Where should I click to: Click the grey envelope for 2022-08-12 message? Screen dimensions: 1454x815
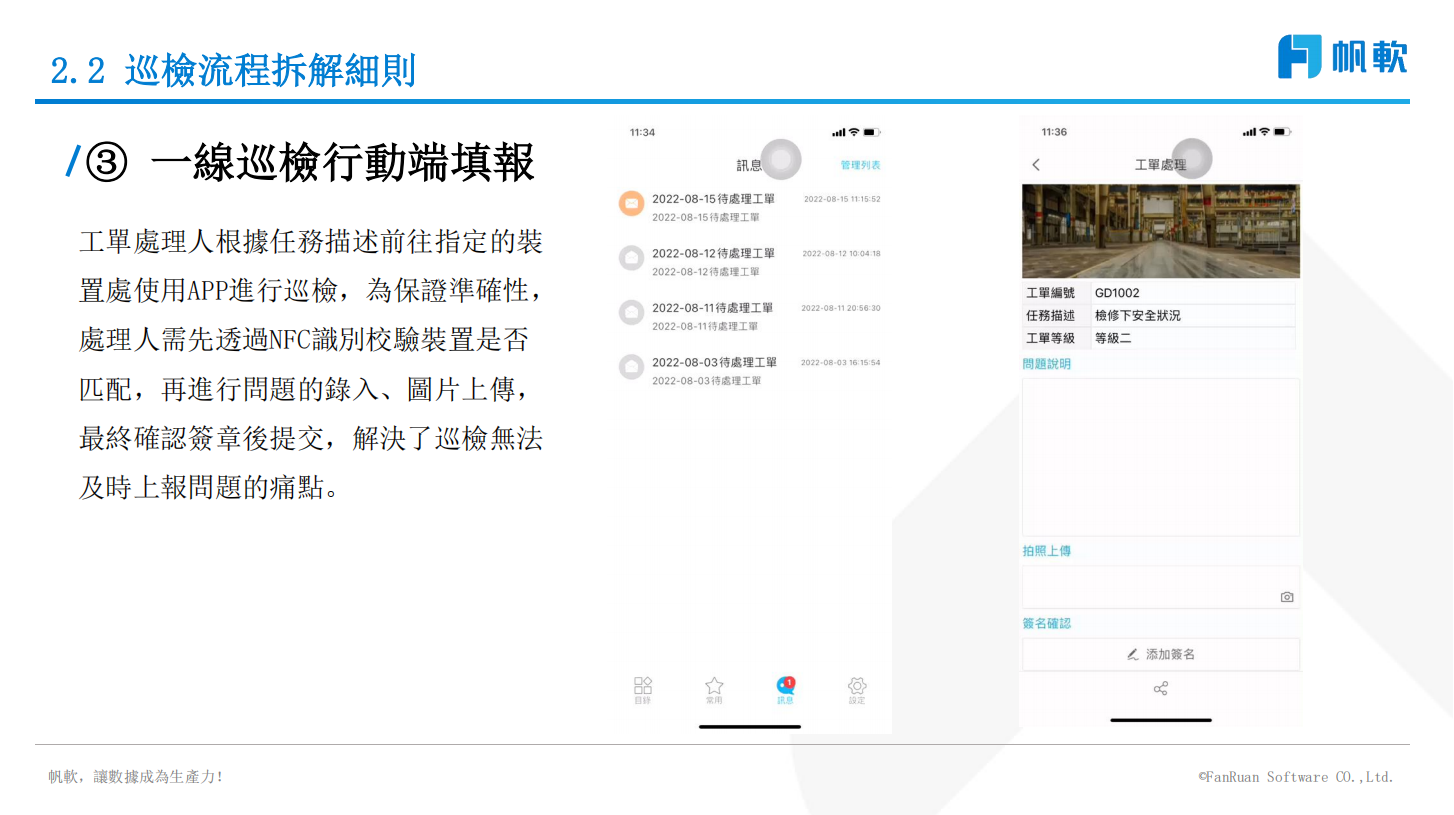631,258
